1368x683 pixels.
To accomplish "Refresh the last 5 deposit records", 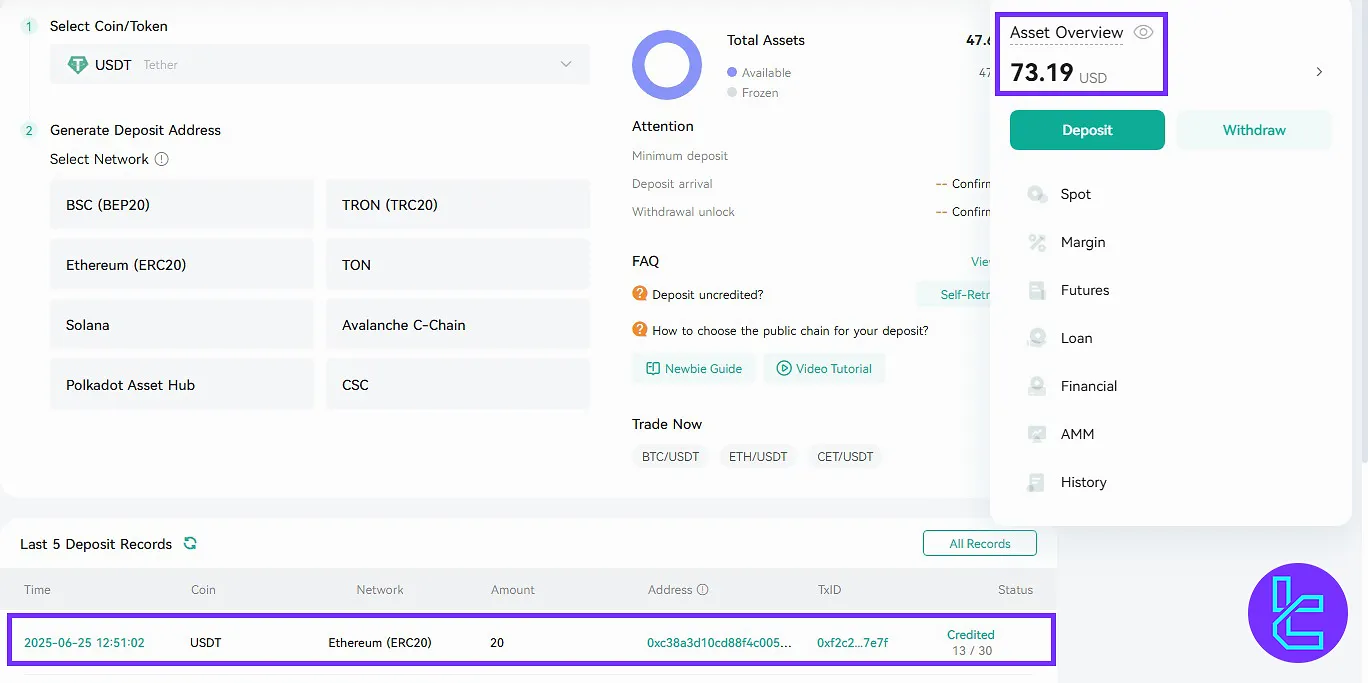I will 190,543.
